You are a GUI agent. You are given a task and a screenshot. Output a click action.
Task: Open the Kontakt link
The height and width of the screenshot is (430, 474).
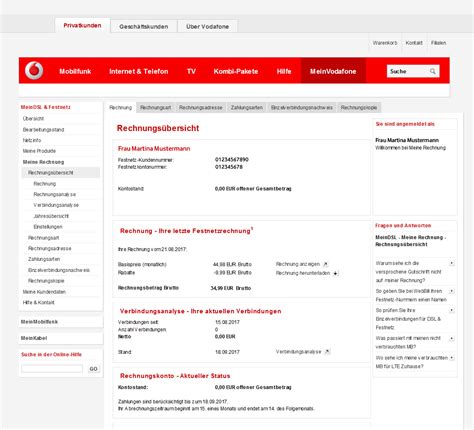click(x=414, y=43)
